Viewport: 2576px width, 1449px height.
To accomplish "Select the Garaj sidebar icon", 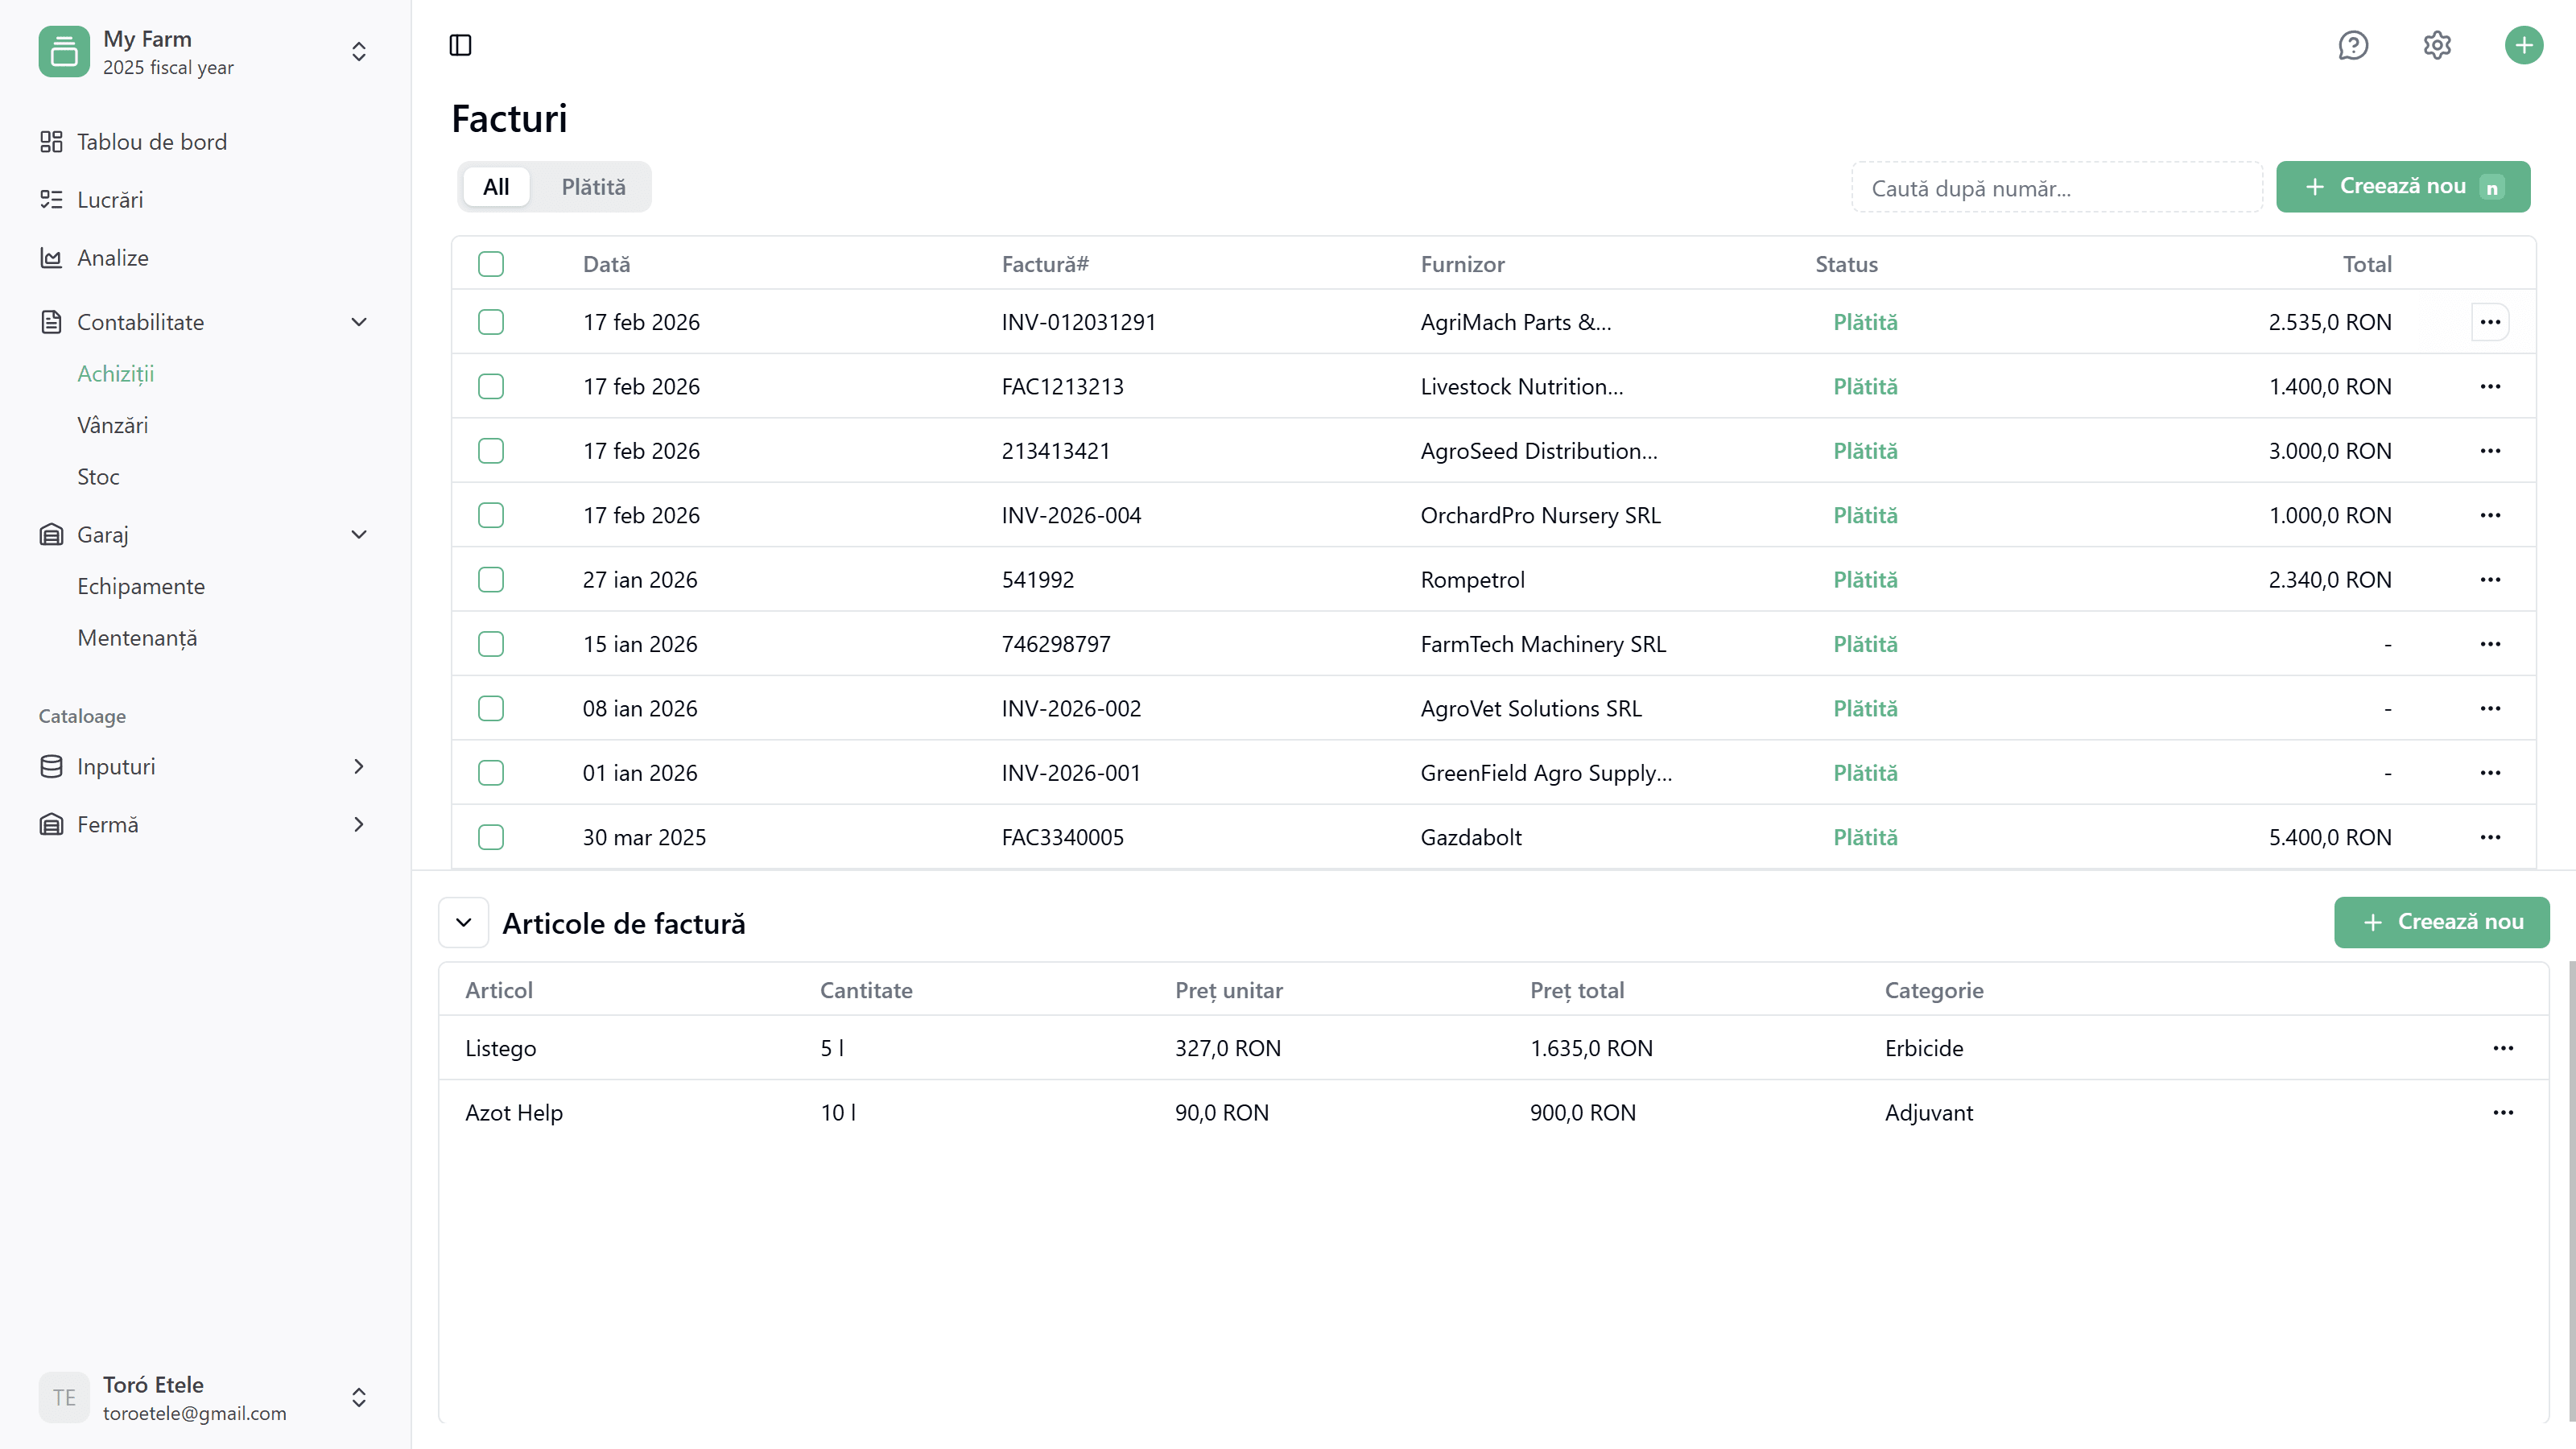I will pos(51,534).
